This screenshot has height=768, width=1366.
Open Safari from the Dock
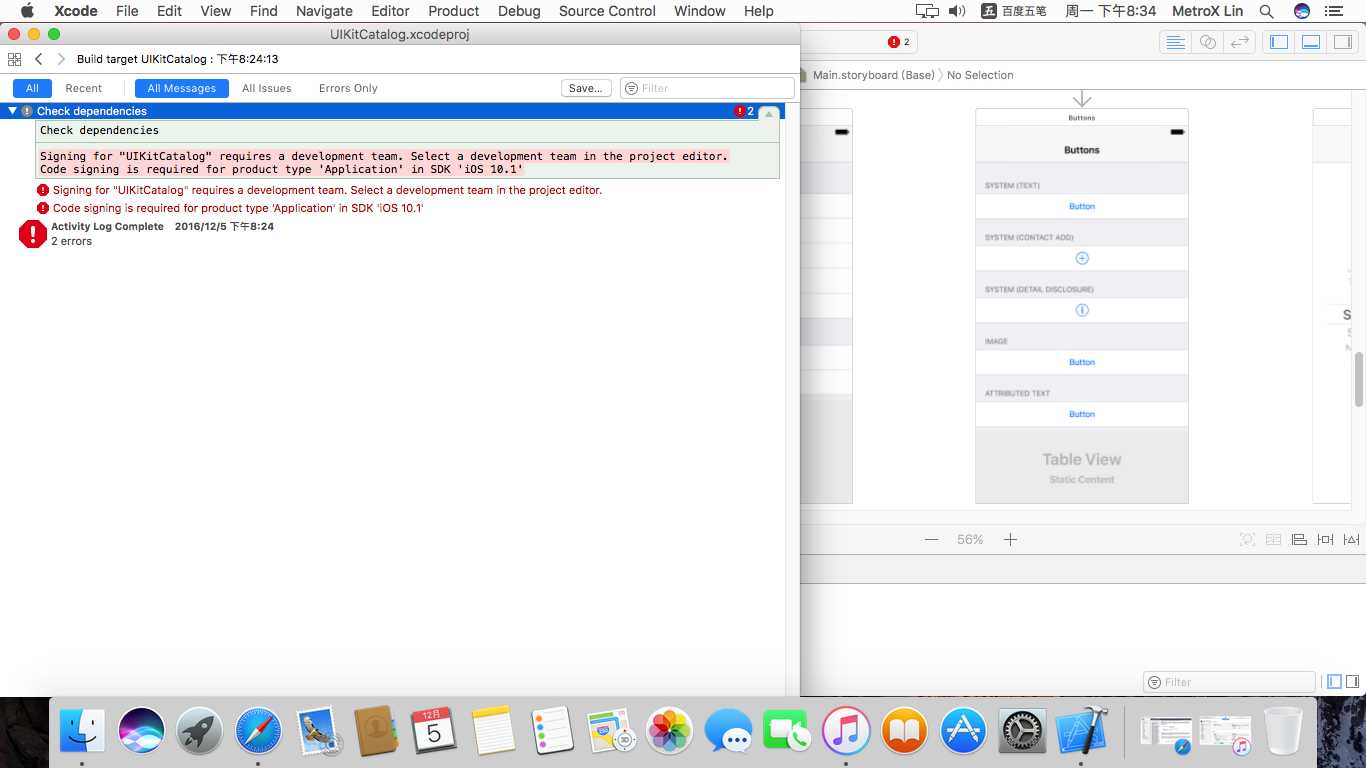tap(258, 731)
